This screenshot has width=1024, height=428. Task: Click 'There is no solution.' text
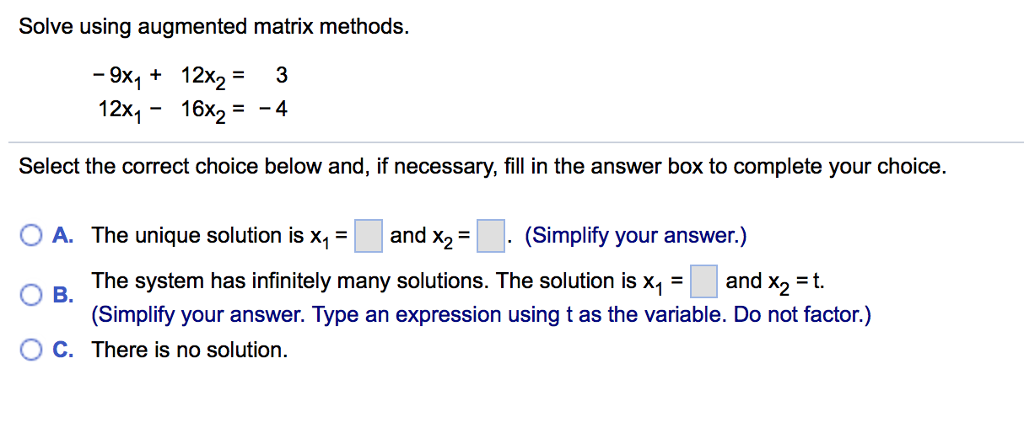click(189, 350)
